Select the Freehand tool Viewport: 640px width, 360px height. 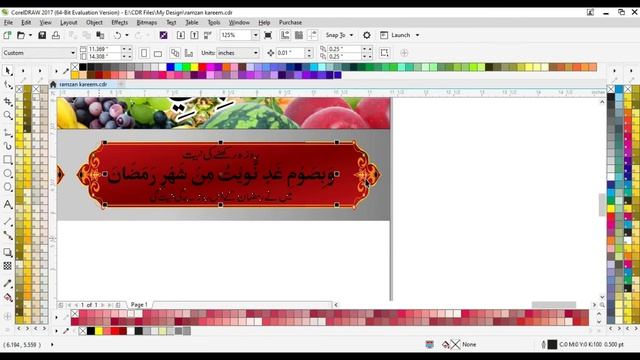click(8, 132)
